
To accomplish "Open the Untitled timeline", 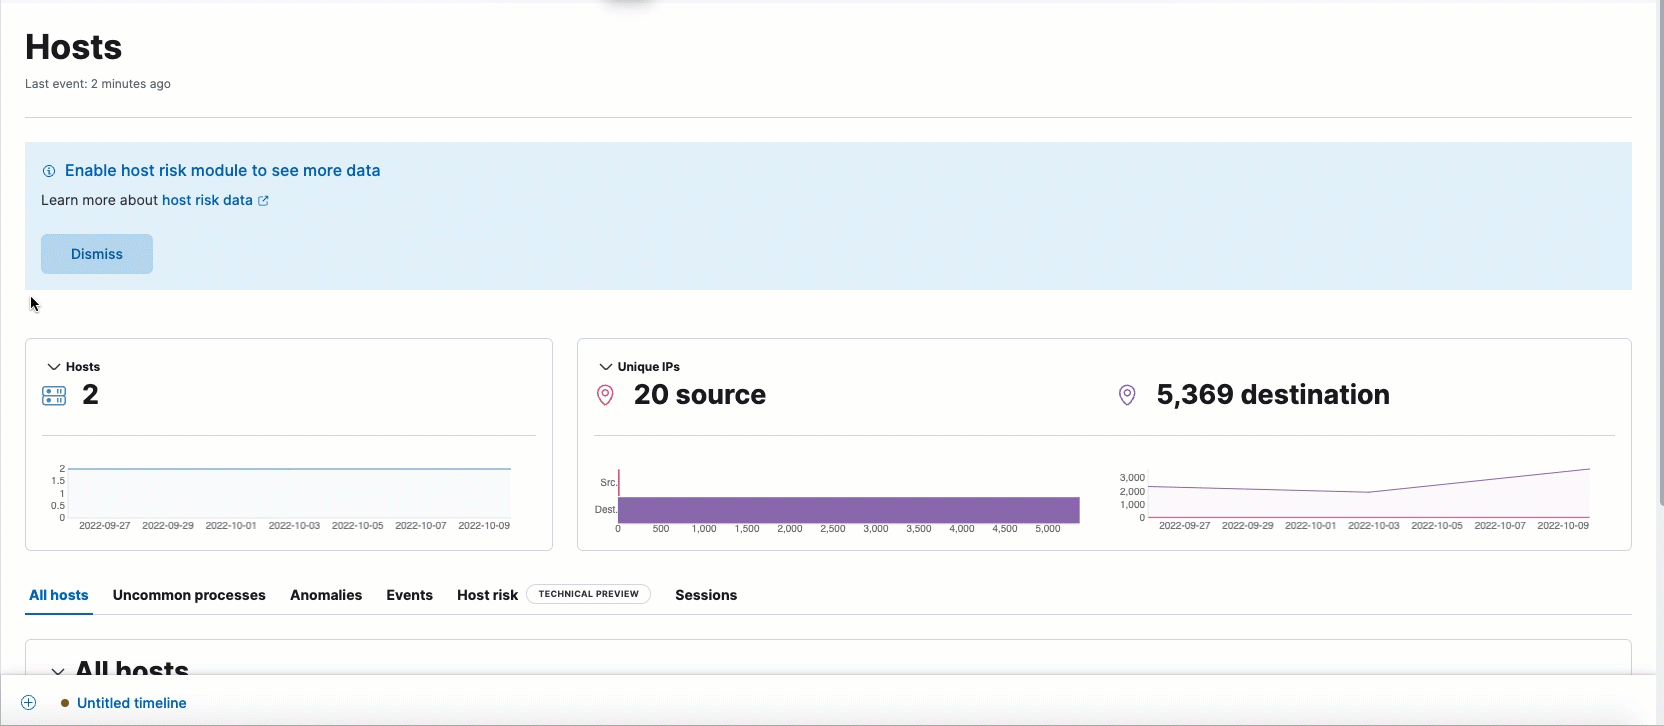I will click(131, 703).
